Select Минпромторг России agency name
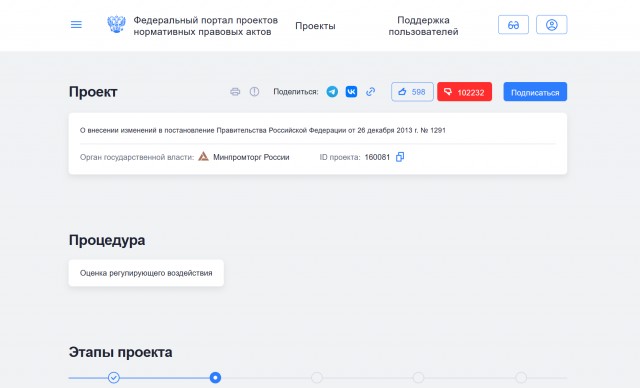 coord(251,157)
